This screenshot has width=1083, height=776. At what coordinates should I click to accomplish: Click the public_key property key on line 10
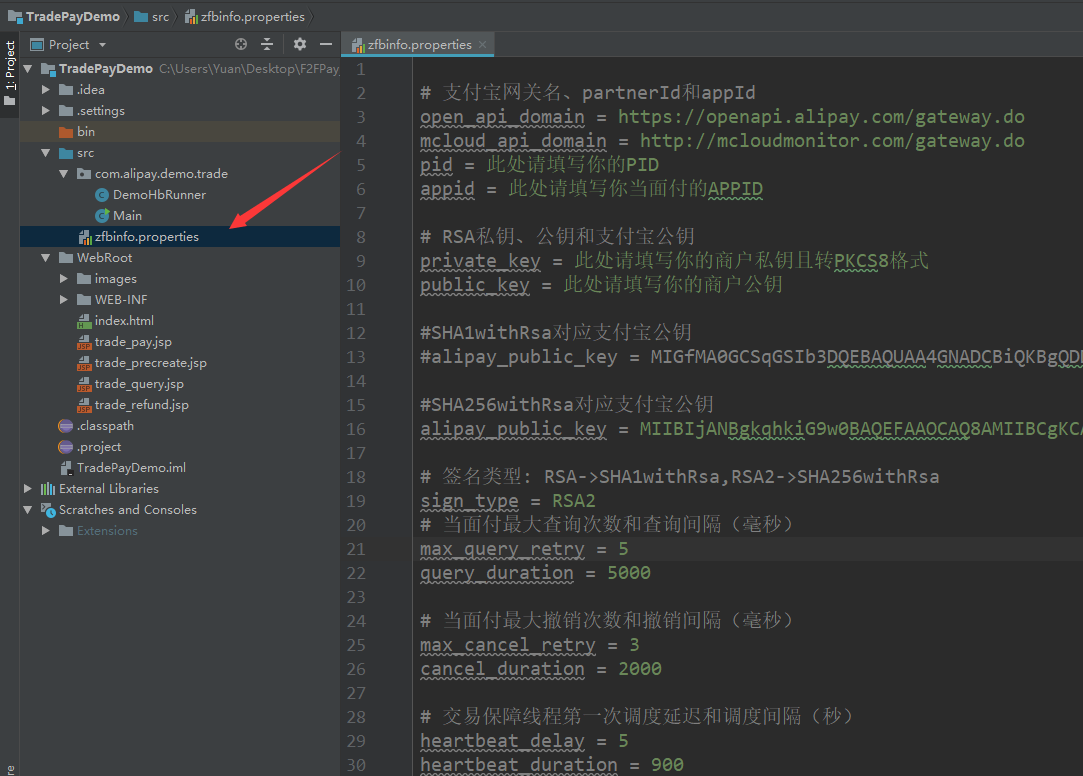point(475,284)
